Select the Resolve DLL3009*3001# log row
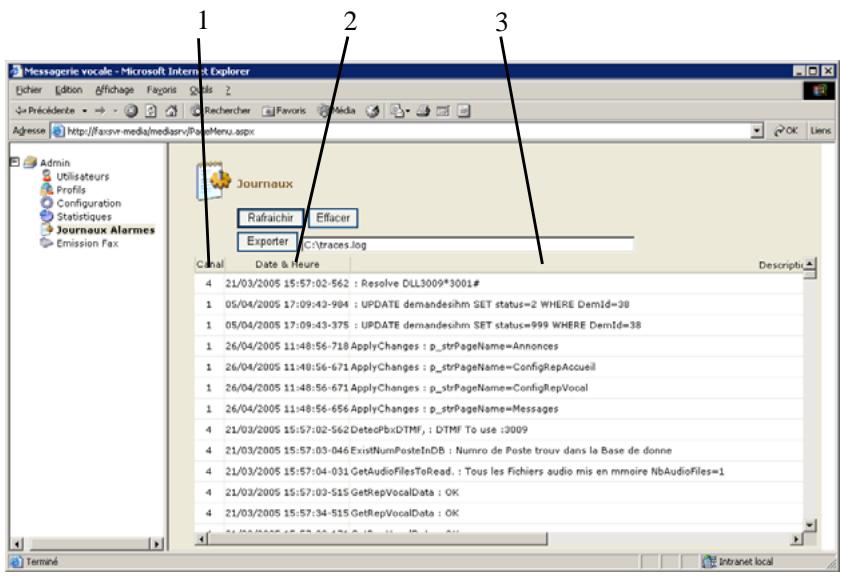This screenshot has height=576, width=843. click(x=498, y=283)
